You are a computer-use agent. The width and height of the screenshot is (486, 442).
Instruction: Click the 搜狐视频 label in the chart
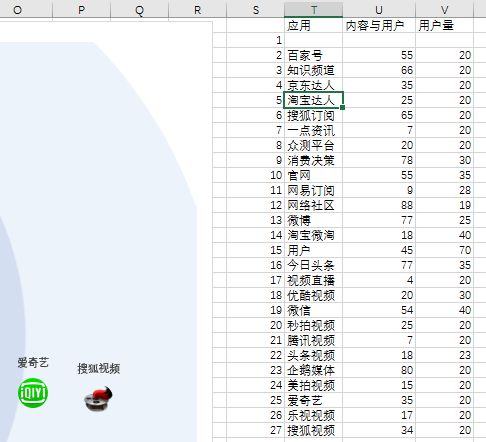[99, 368]
